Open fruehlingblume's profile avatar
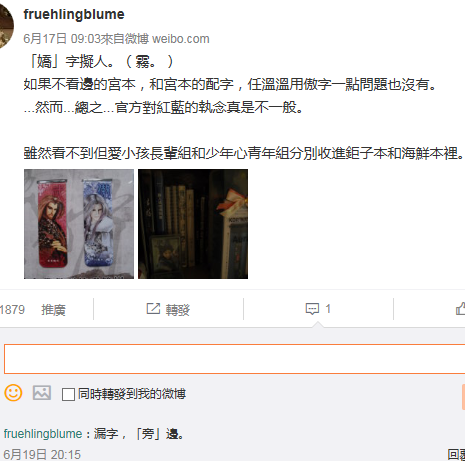The image size is (465, 461). (x=6, y=27)
